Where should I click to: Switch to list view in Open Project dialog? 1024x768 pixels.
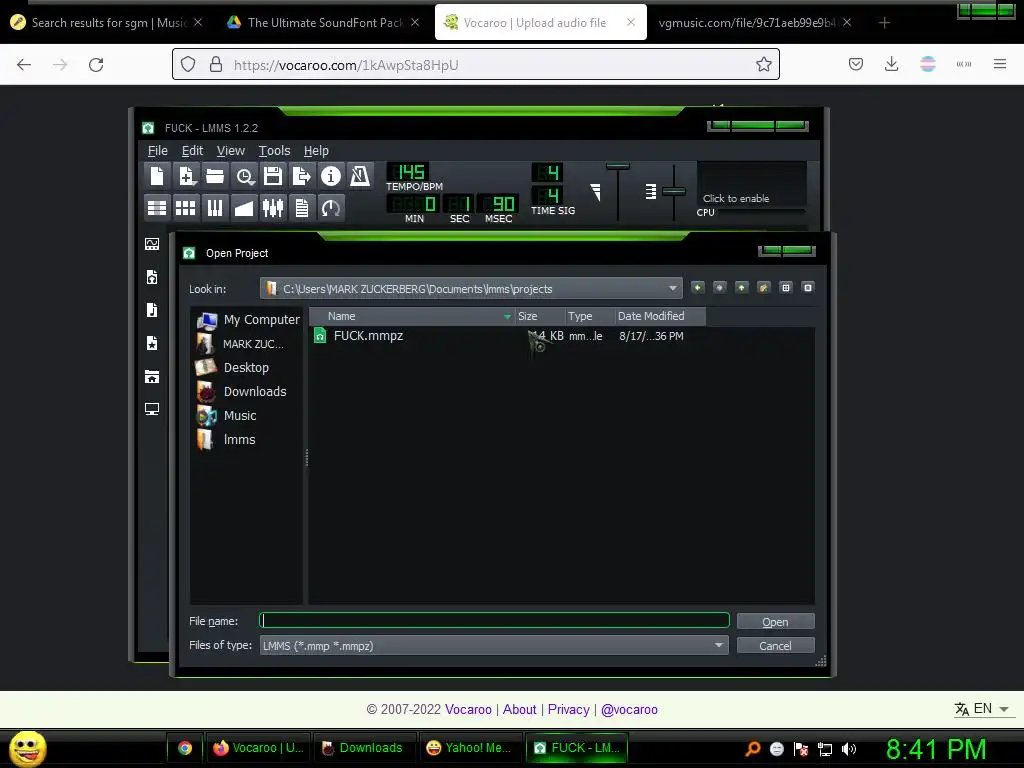786,287
